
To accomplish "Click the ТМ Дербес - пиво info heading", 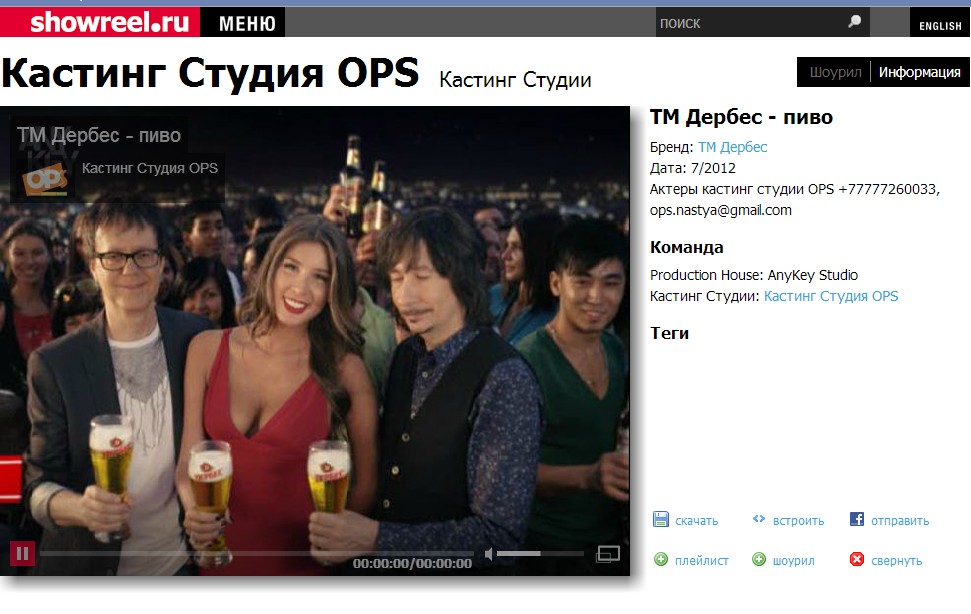I will [741, 117].
